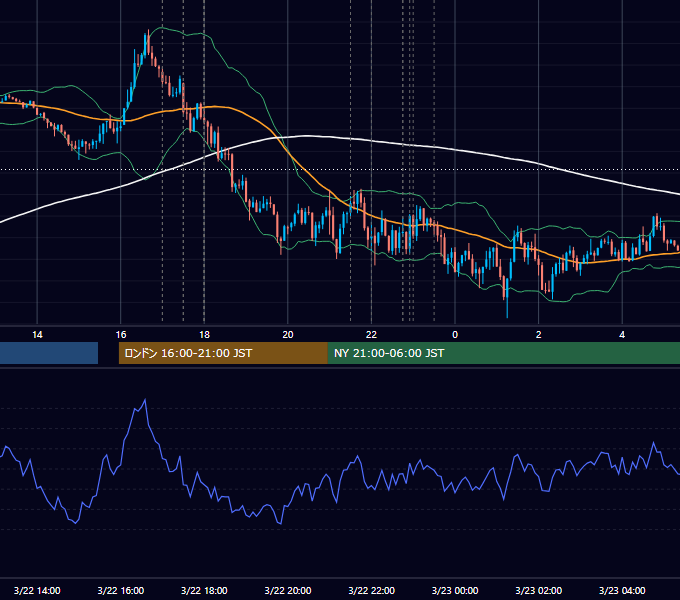Click the 3/22 22:00 time label
This screenshot has height=600, width=680.
(372, 590)
